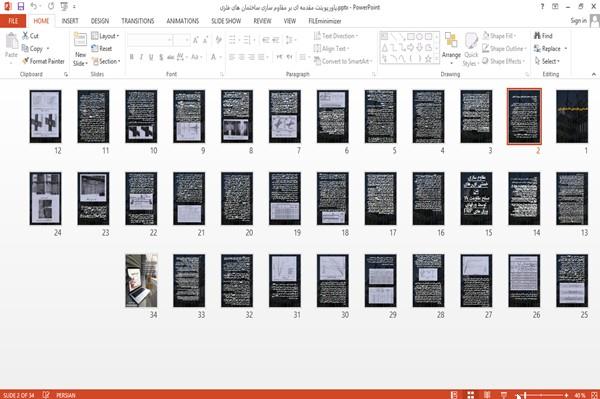Open the Align Text dropdown
Image resolution: width=600 pixels, height=399 pixels.
click(332, 49)
